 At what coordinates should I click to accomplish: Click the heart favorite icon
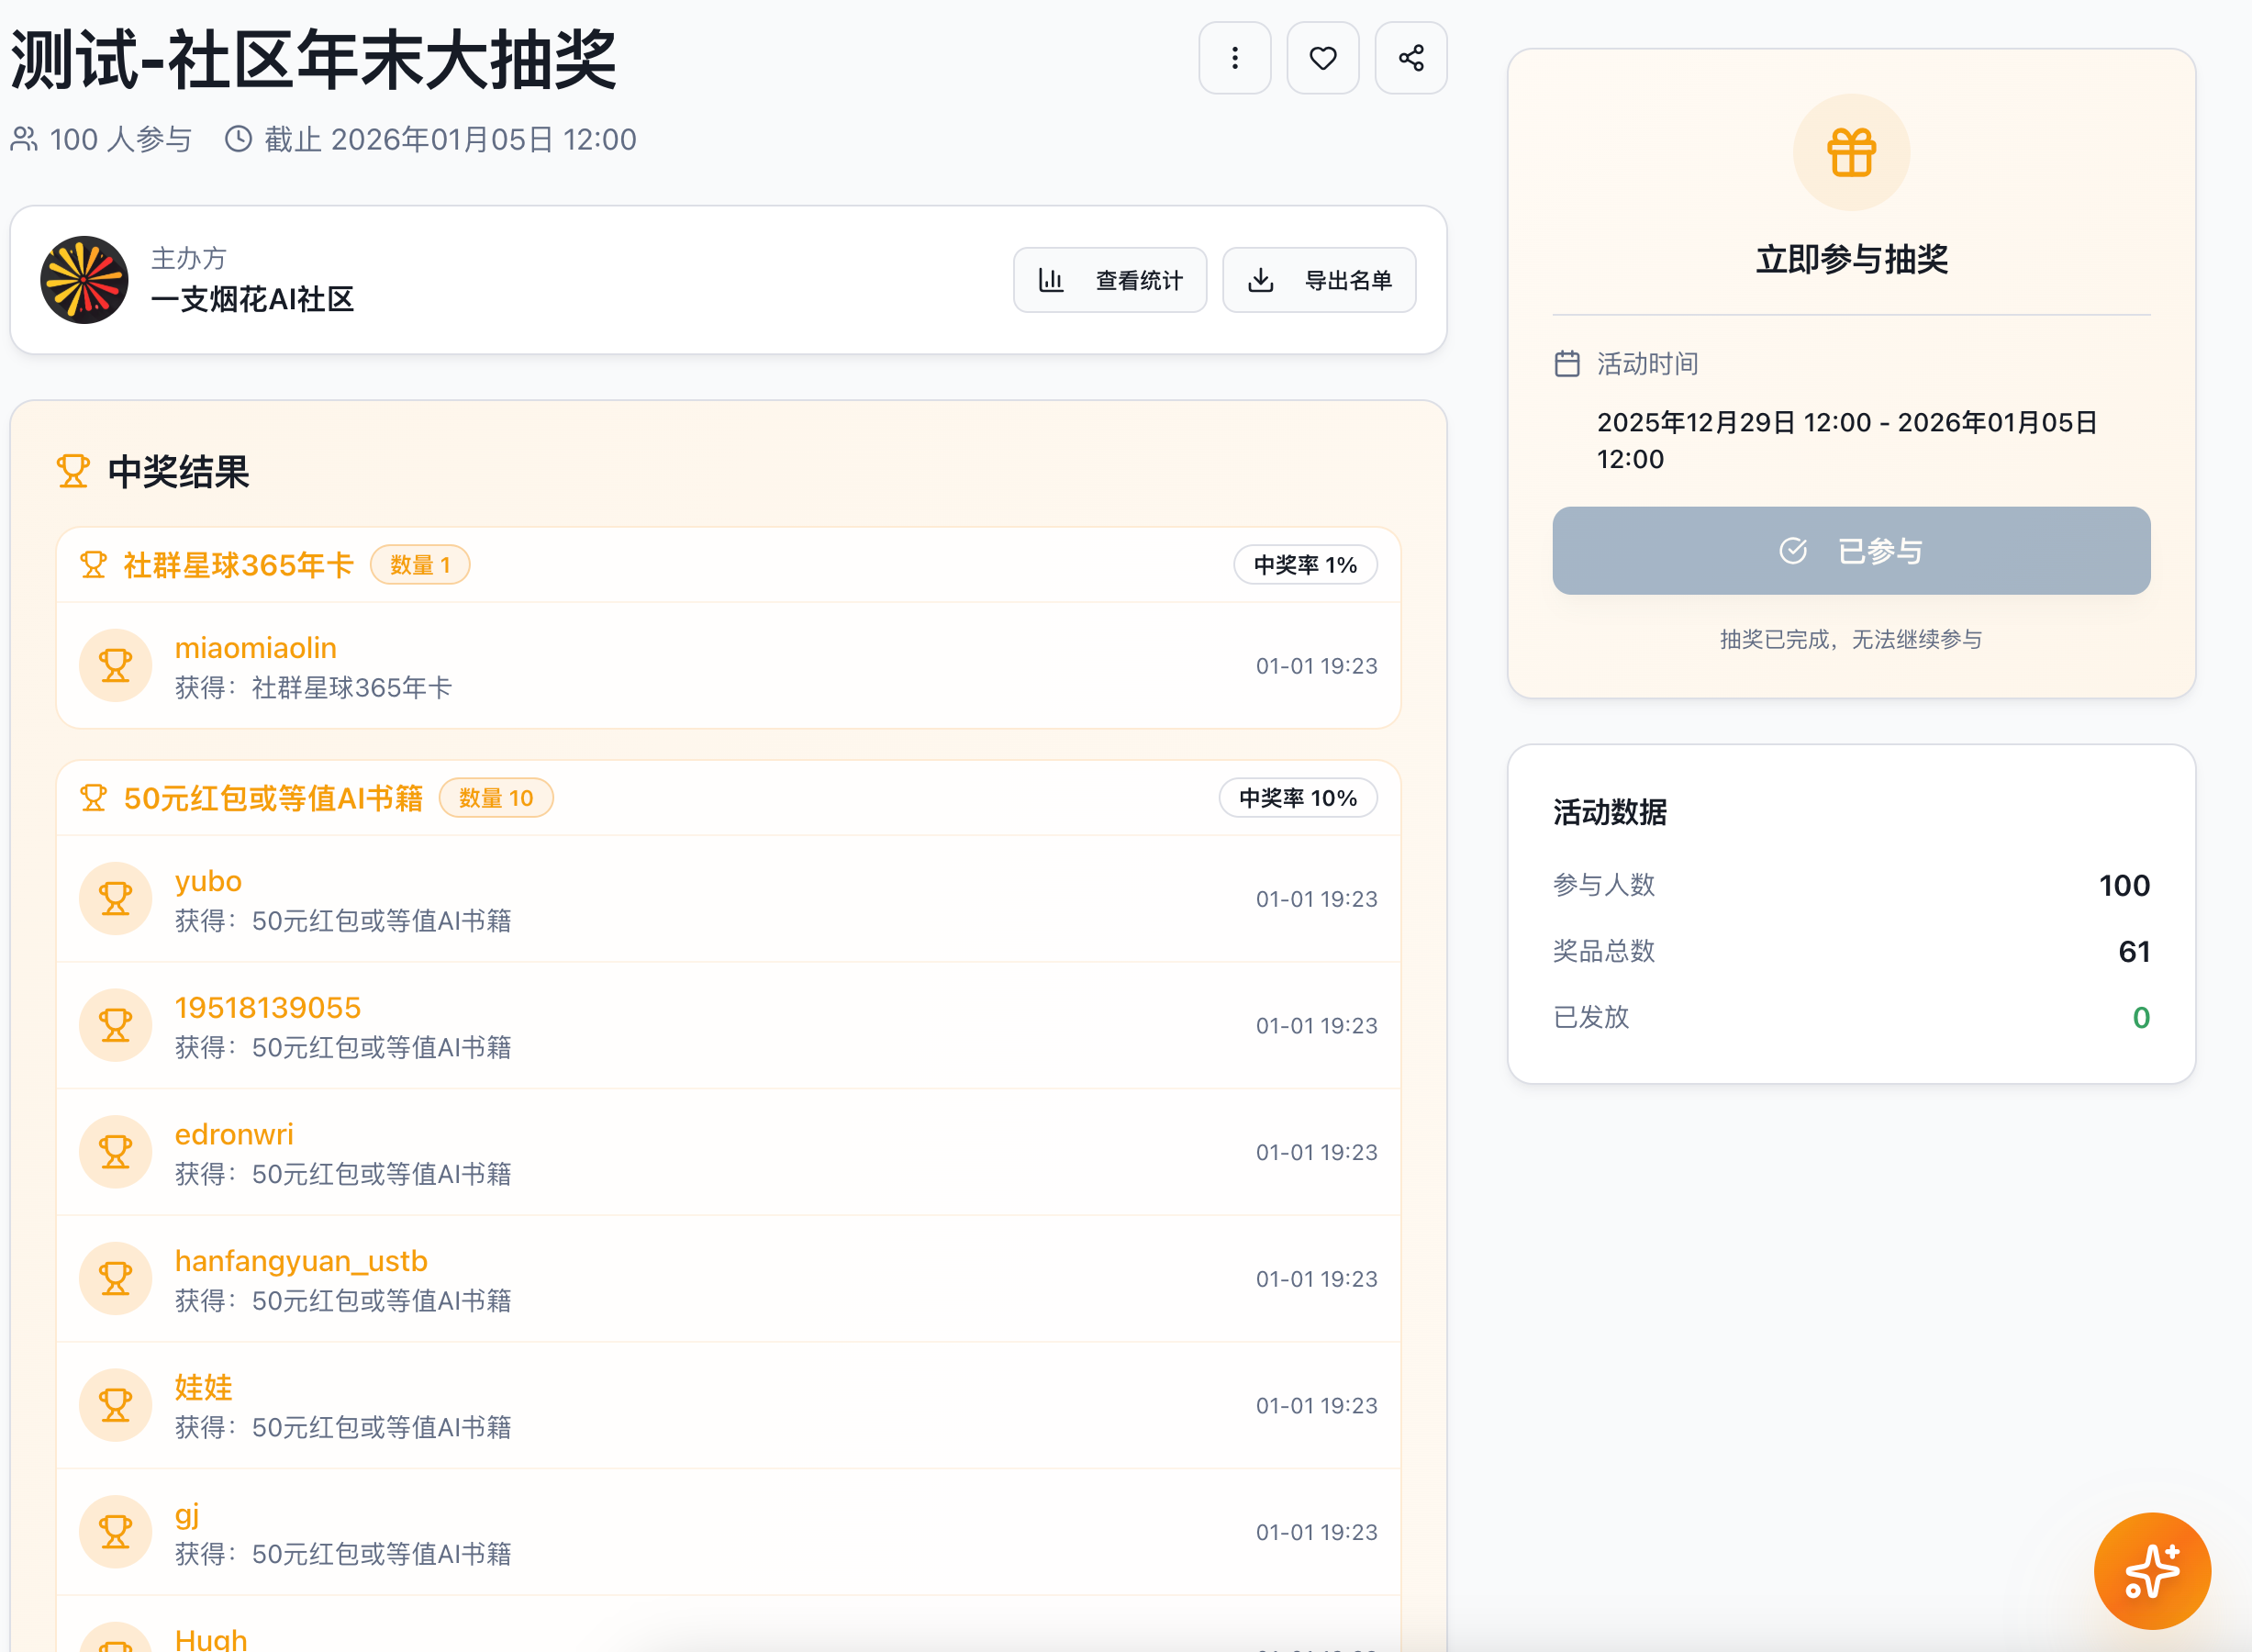pos(1323,58)
